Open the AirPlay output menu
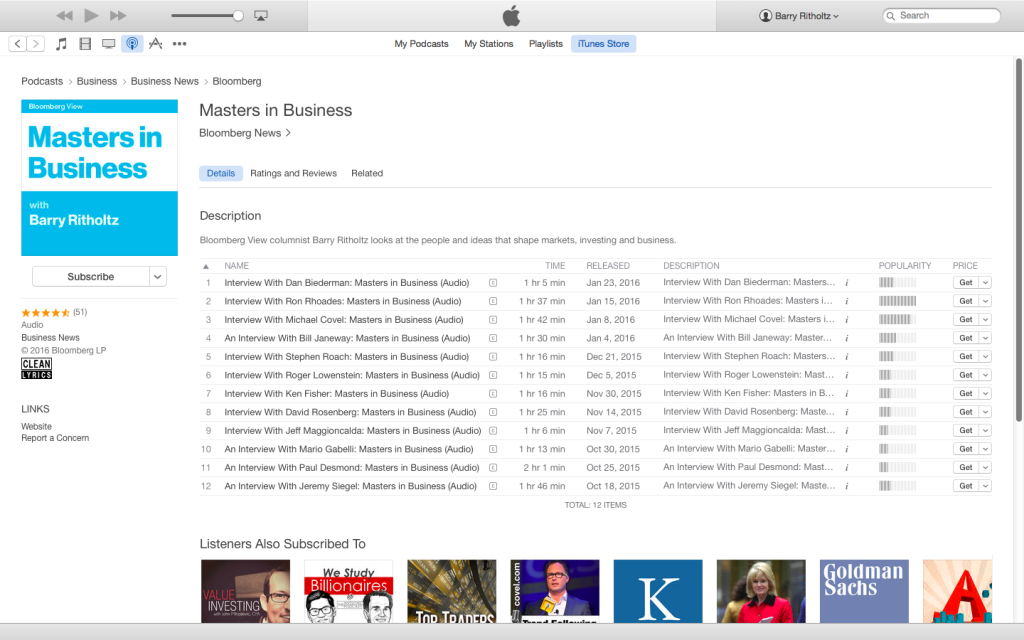Viewport: 1024px width, 640px height. 261,16
